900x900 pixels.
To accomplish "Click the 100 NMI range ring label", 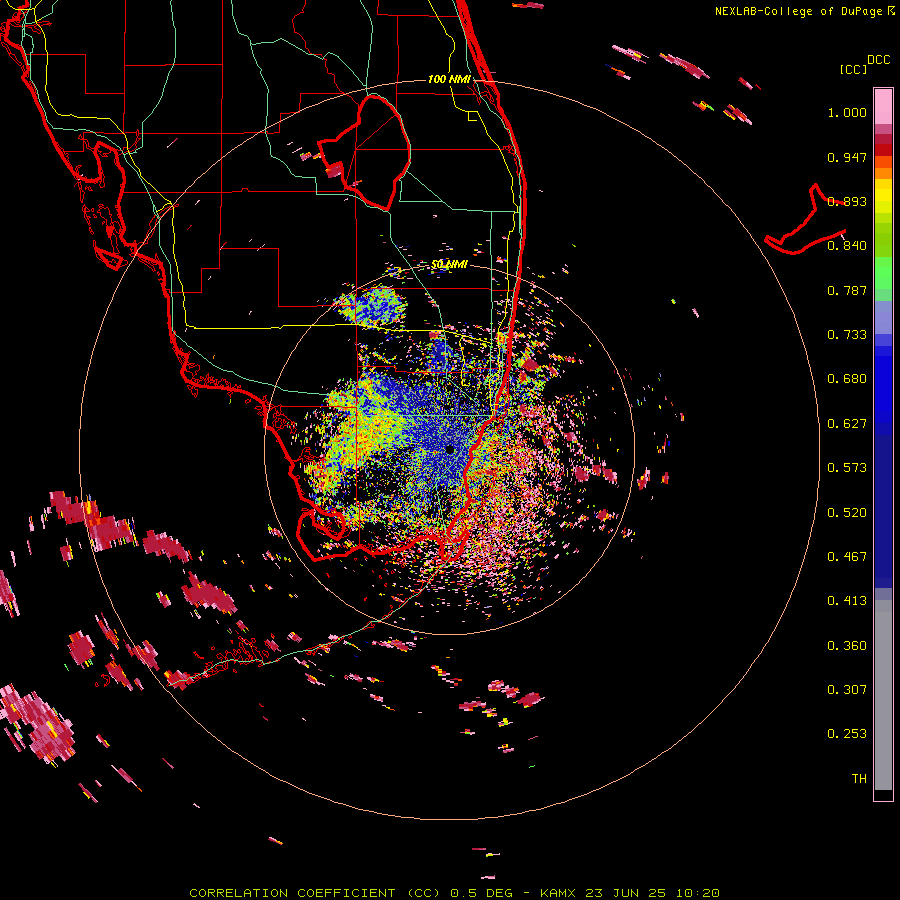I will pyautogui.click(x=449, y=79).
